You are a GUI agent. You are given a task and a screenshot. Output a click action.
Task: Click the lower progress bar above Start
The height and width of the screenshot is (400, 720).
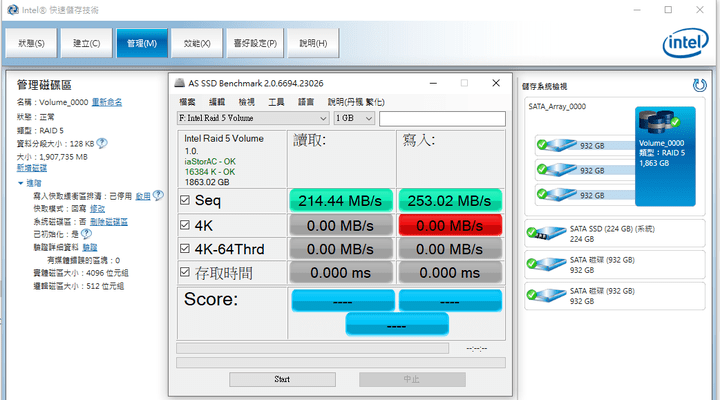(x=341, y=363)
